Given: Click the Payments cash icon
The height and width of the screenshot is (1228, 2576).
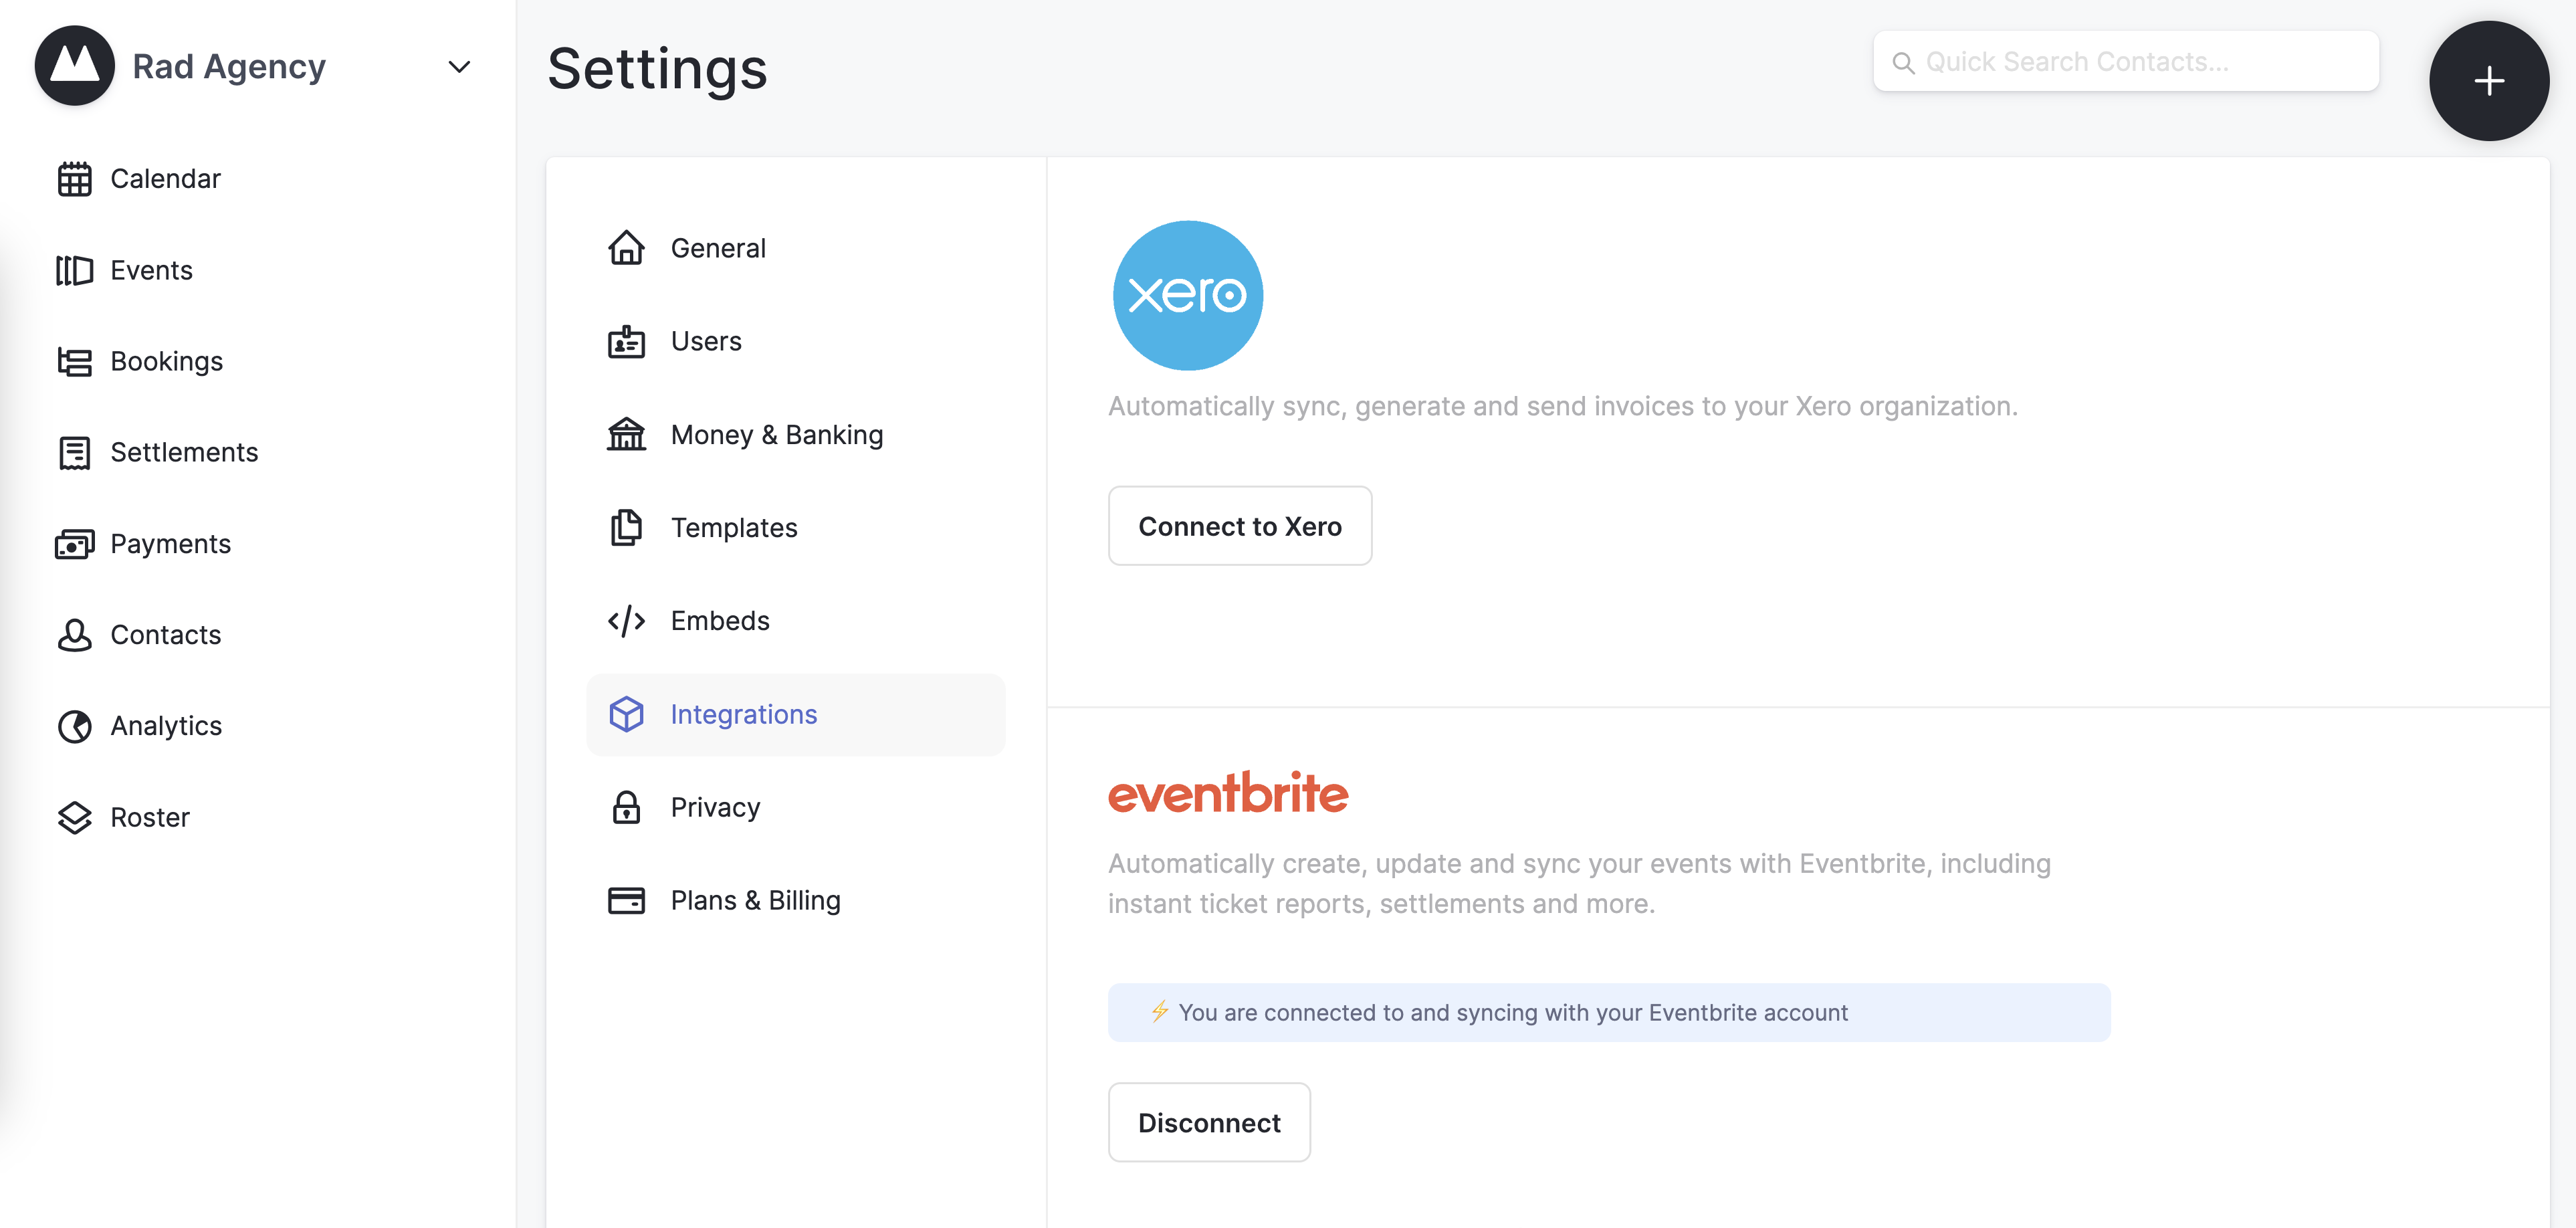Looking at the screenshot, I should click(x=74, y=544).
